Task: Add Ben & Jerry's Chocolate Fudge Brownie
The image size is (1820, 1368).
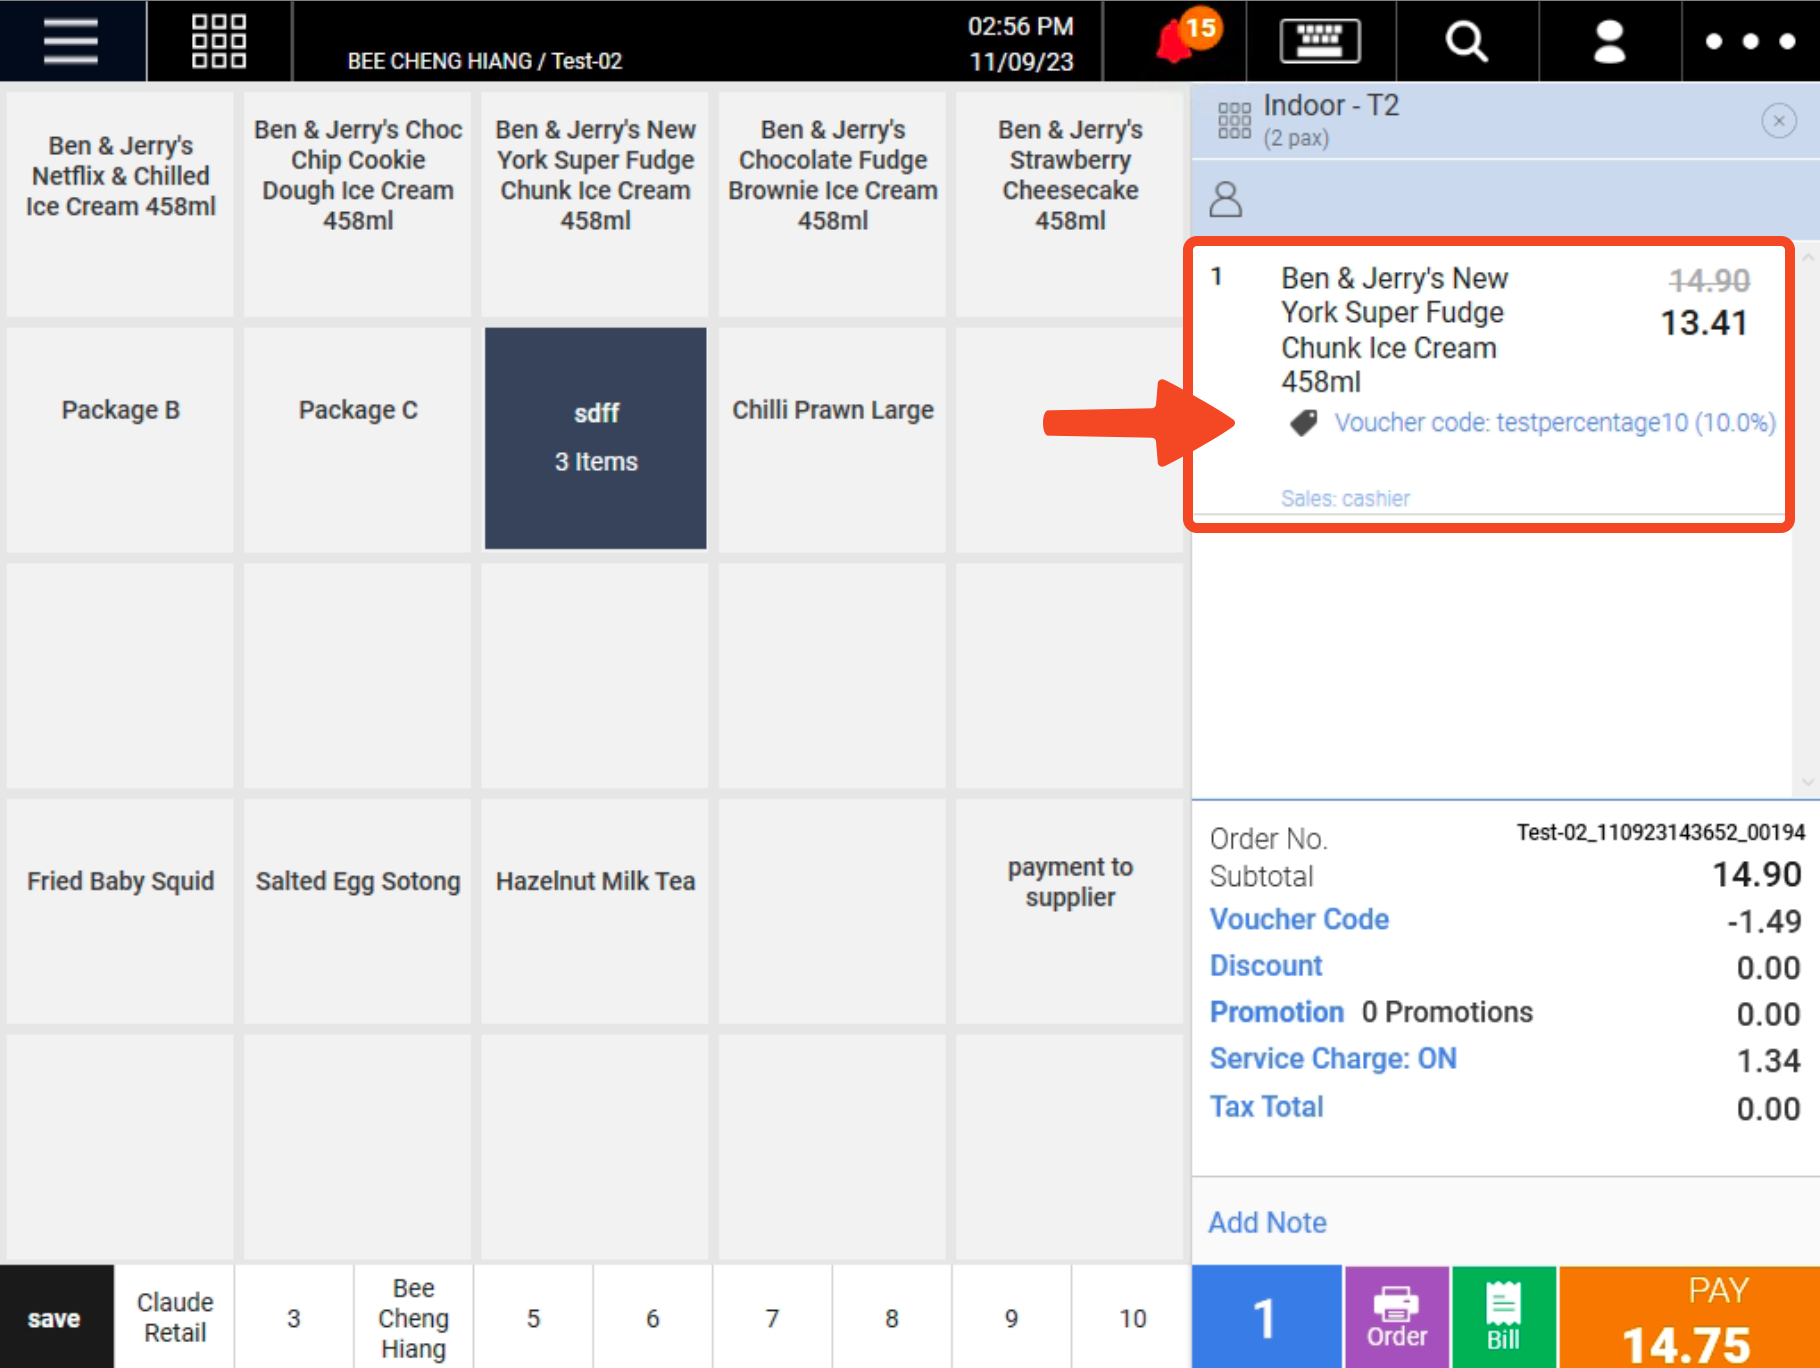Action: [833, 204]
